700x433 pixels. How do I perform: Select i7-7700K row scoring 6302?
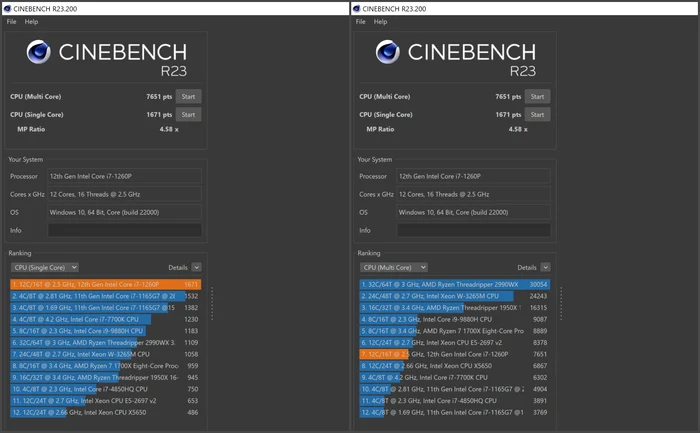[x=454, y=377]
